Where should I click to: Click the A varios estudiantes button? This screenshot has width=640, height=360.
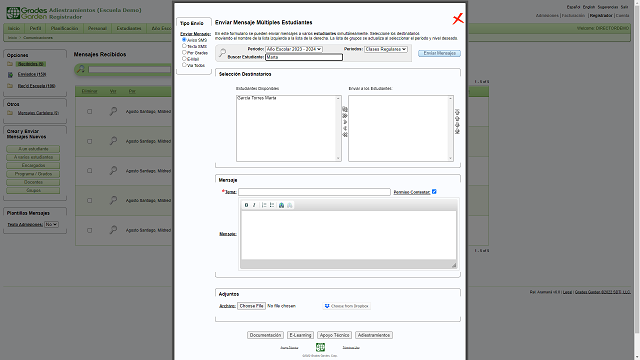pyautogui.click(x=33, y=157)
